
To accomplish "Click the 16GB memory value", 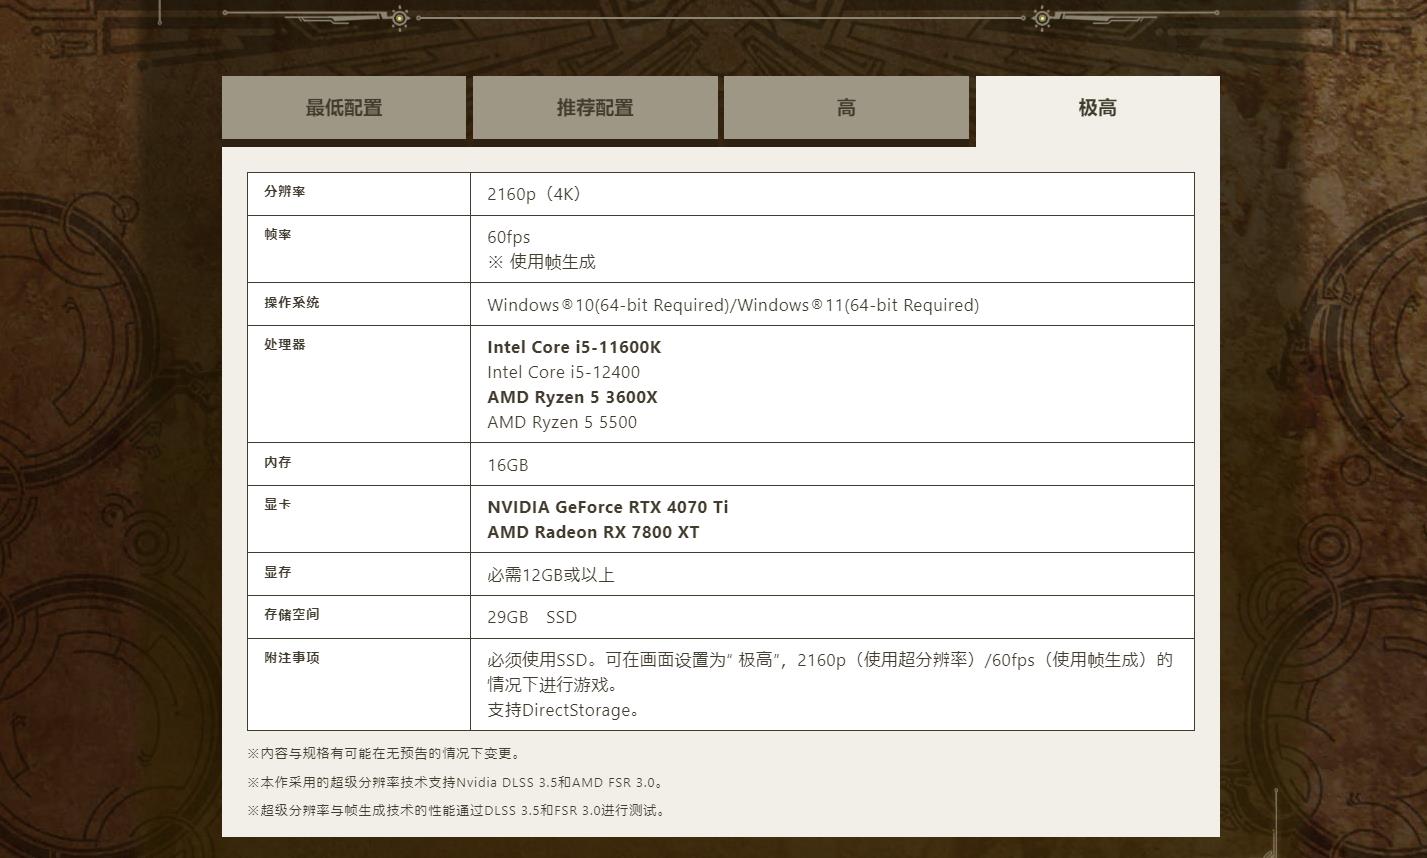I will 508,465.
